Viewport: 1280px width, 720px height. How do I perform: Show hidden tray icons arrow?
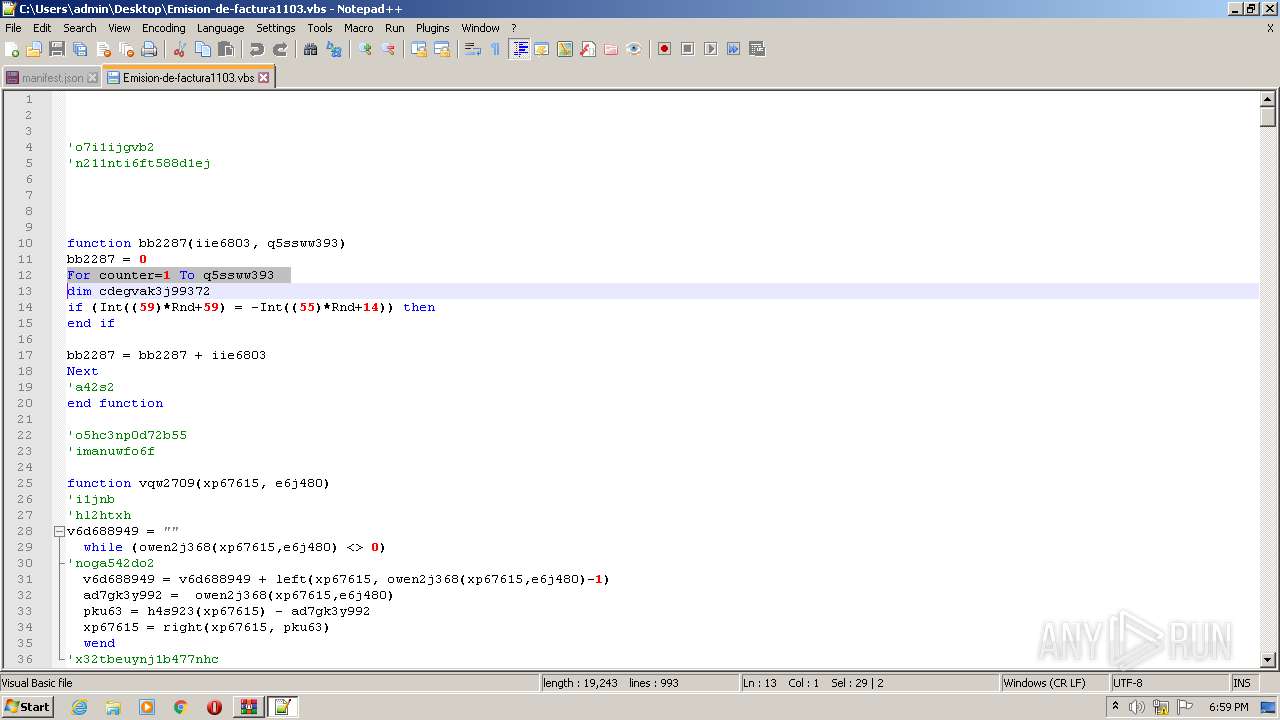(1115, 706)
